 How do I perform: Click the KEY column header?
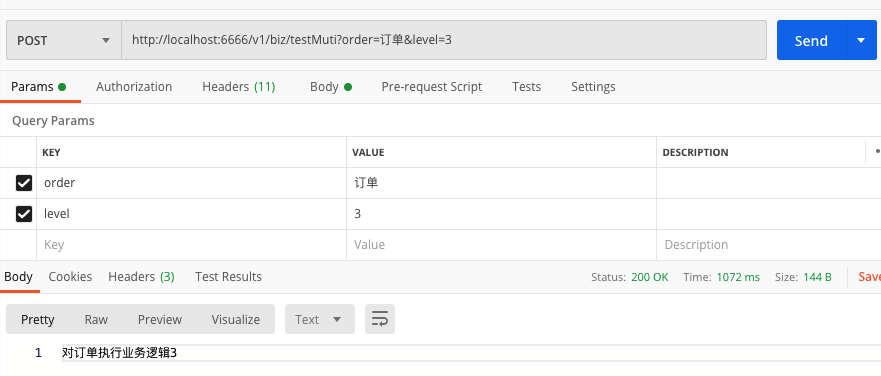pyautogui.click(x=51, y=152)
